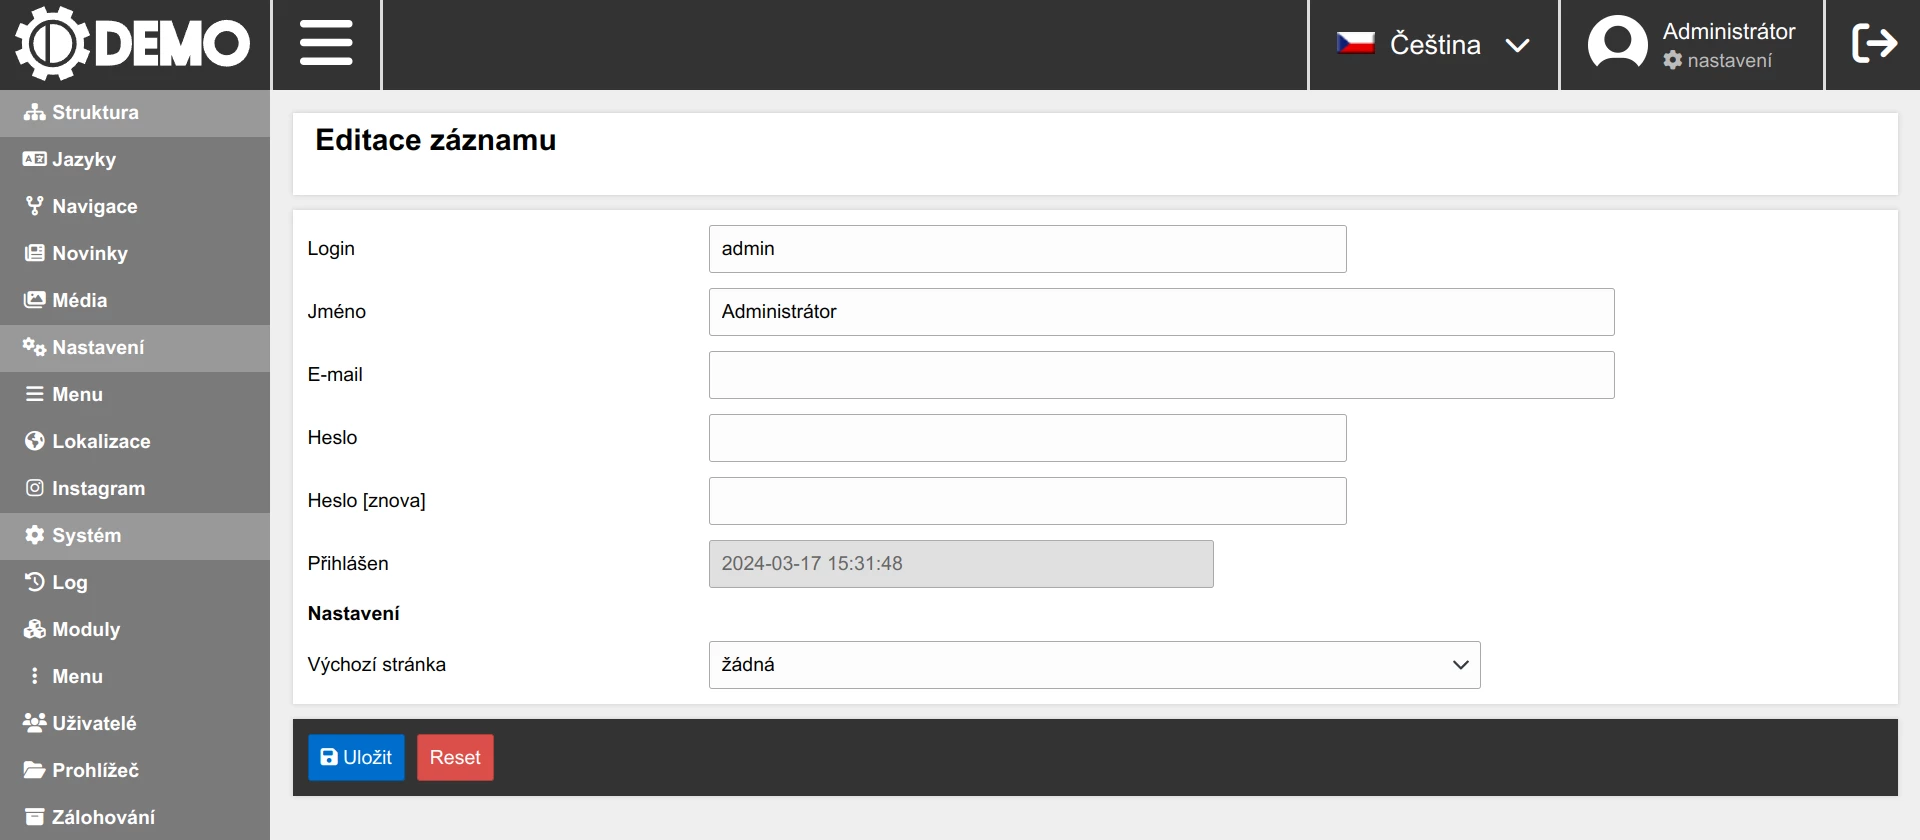1920x840 pixels.
Task: Click the Log history icon
Action: (x=35, y=582)
